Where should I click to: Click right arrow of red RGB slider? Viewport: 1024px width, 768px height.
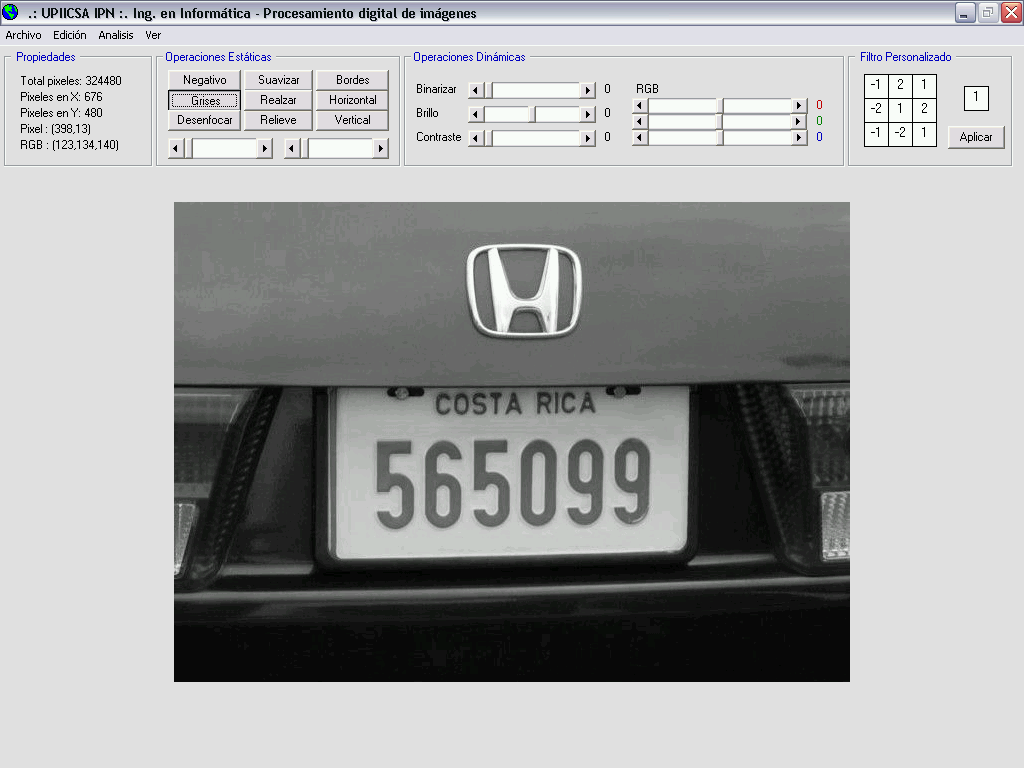pyautogui.click(x=799, y=105)
